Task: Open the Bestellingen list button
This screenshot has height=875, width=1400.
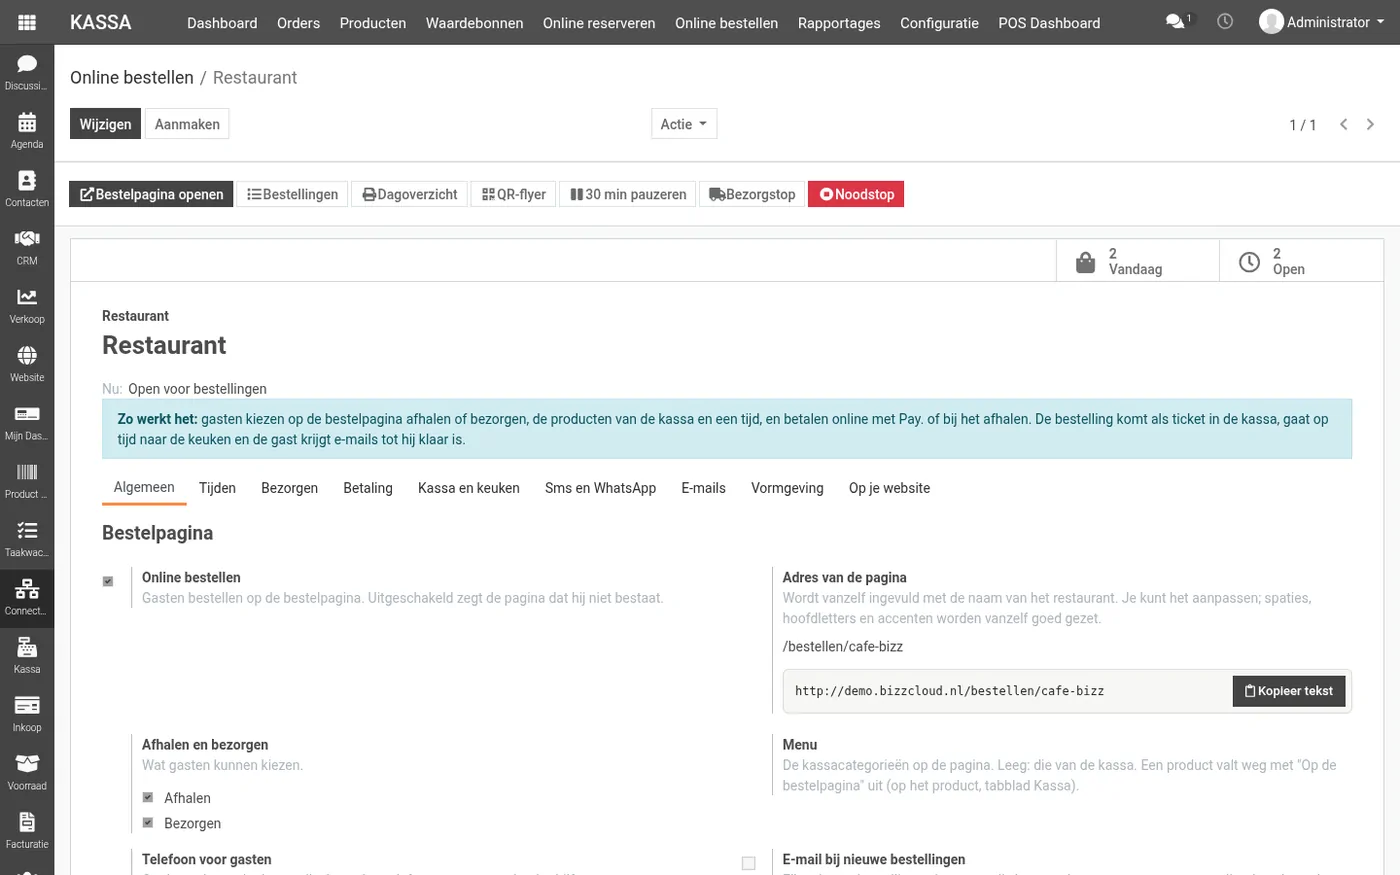Action: click(x=292, y=194)
